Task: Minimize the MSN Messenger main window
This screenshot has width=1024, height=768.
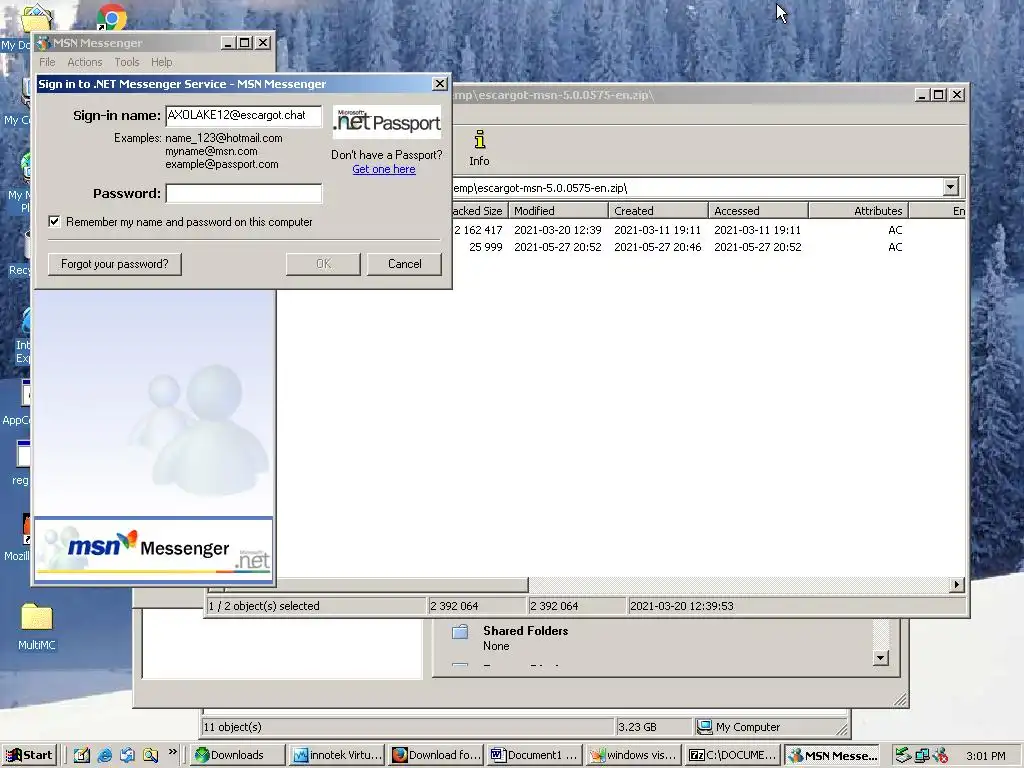Action: [228, 43]
